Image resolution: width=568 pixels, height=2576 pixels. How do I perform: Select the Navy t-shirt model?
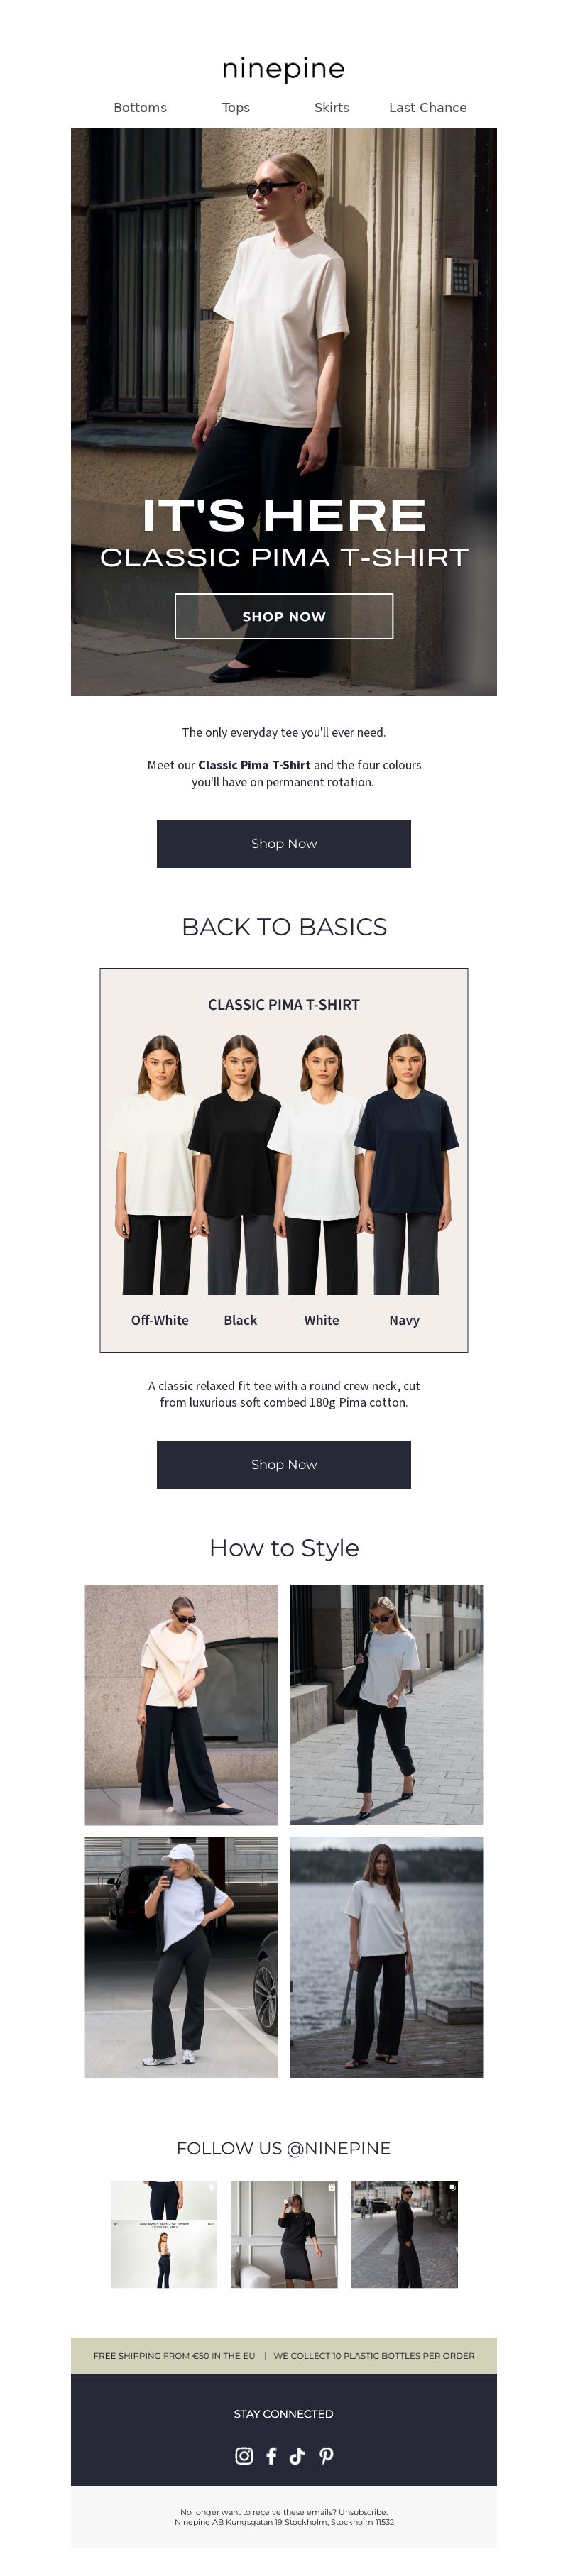coord(405,1164)
